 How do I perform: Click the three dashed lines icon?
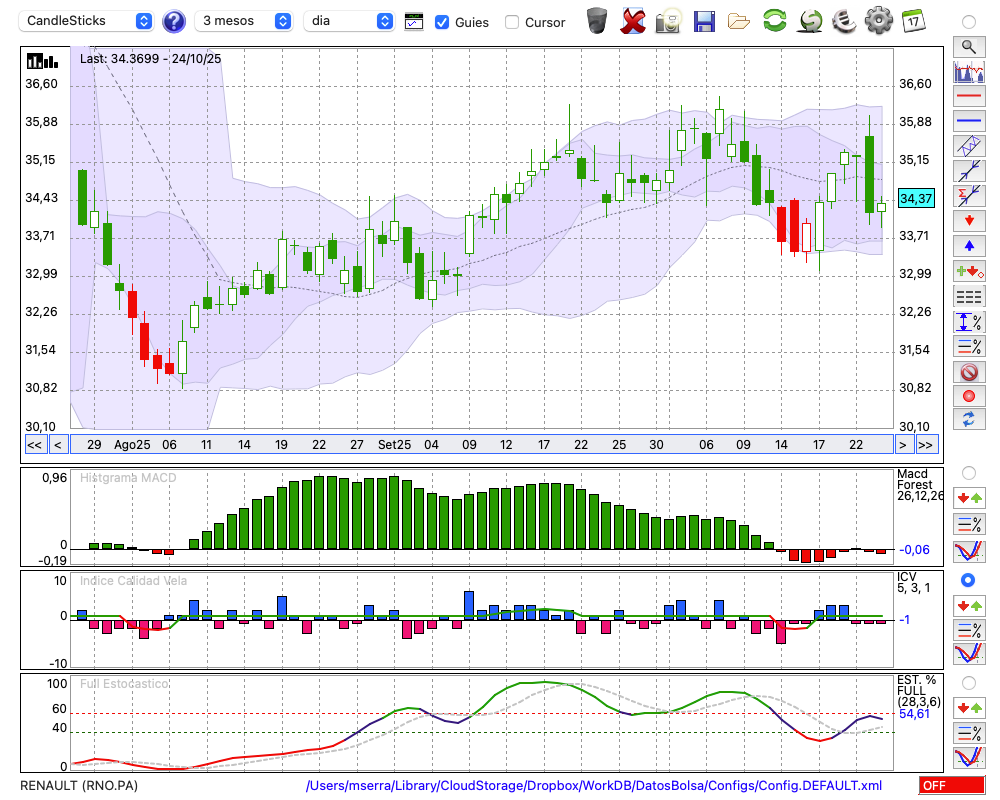point(969,296)
